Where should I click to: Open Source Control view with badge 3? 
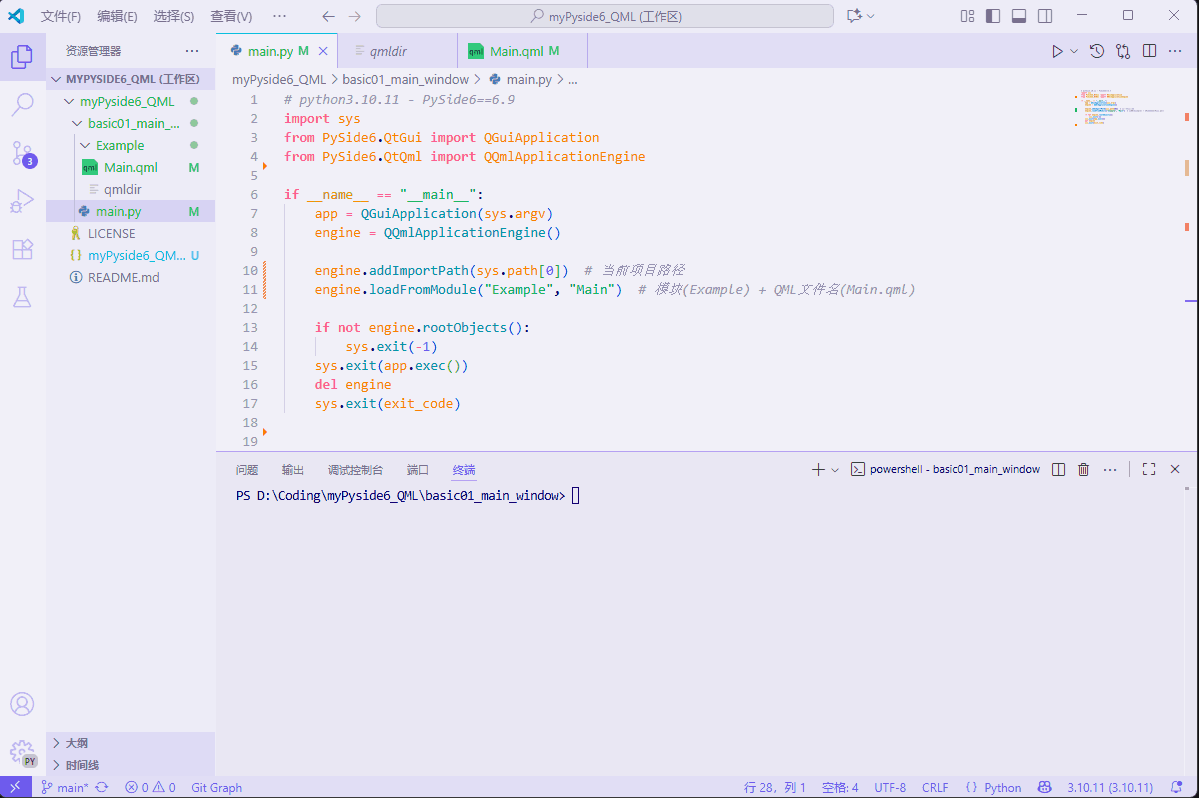(x=22, y=154)
